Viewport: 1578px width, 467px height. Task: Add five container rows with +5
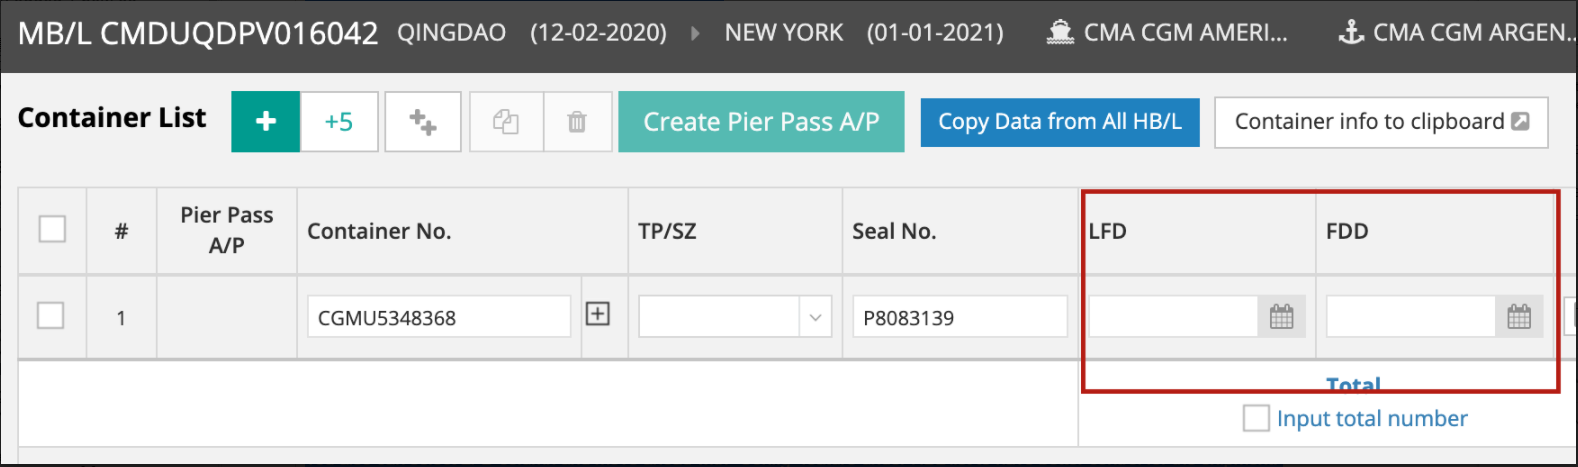[339, 122]
